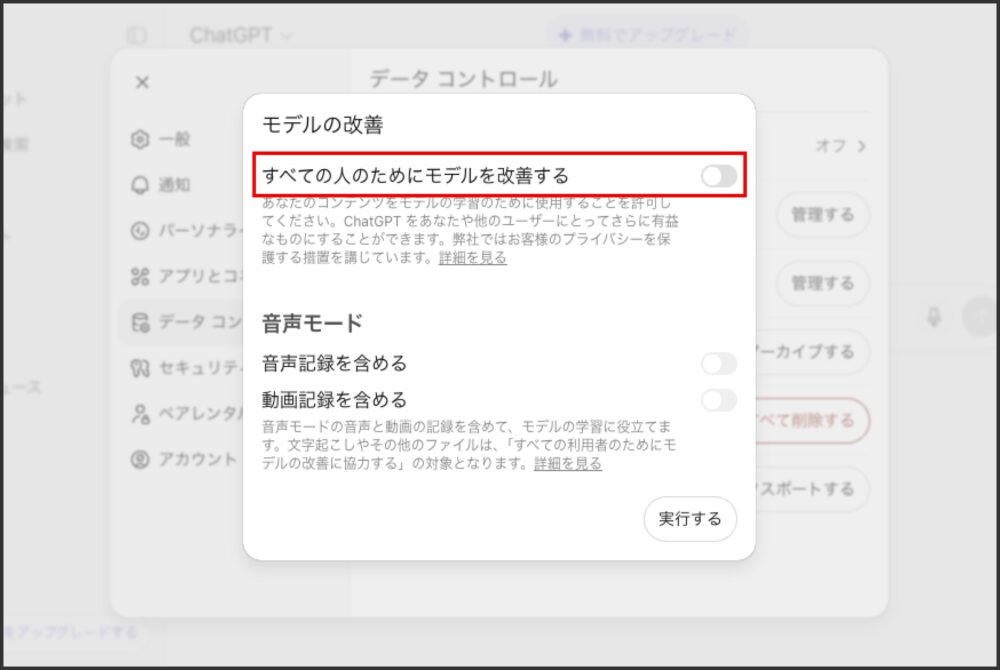
Task: Close settings with the X icon
Action: pos(142,82)
